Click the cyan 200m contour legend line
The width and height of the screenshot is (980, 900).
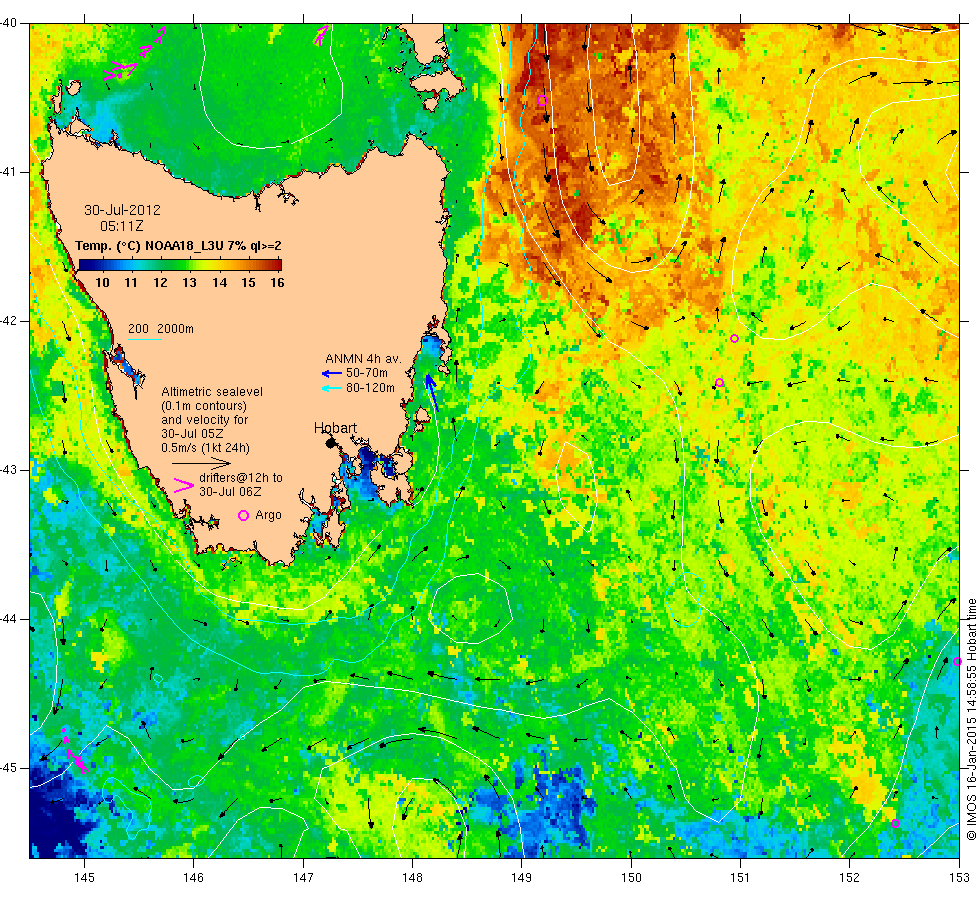click(144, 339)
